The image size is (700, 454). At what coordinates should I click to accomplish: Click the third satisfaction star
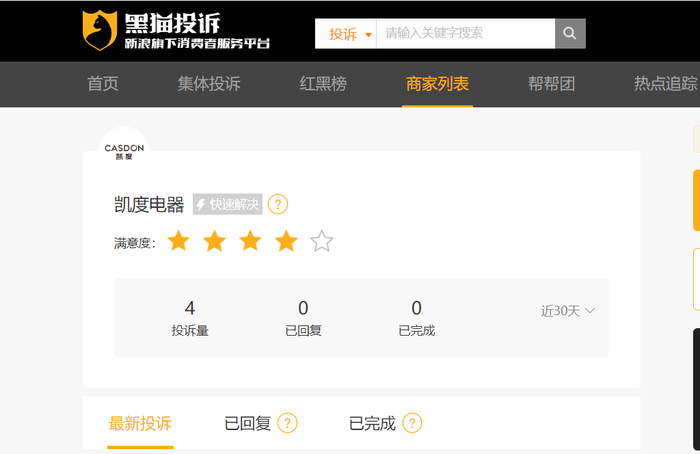(250, 241)
